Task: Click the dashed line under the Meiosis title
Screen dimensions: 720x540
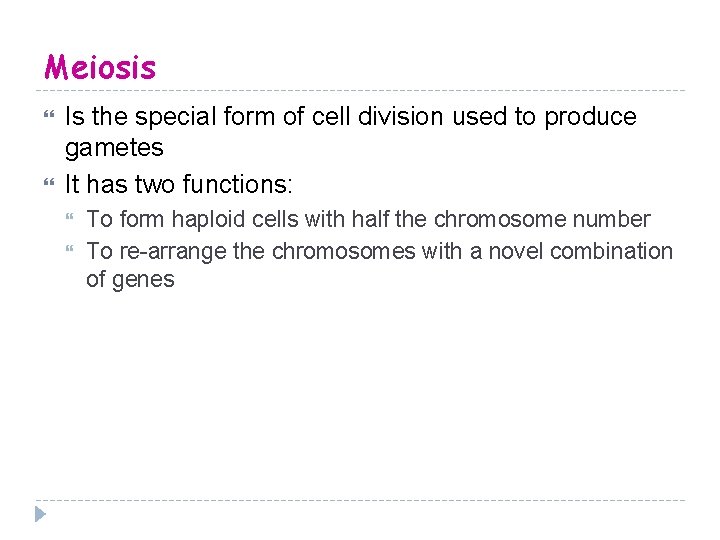Action: [x=360, y=91]
